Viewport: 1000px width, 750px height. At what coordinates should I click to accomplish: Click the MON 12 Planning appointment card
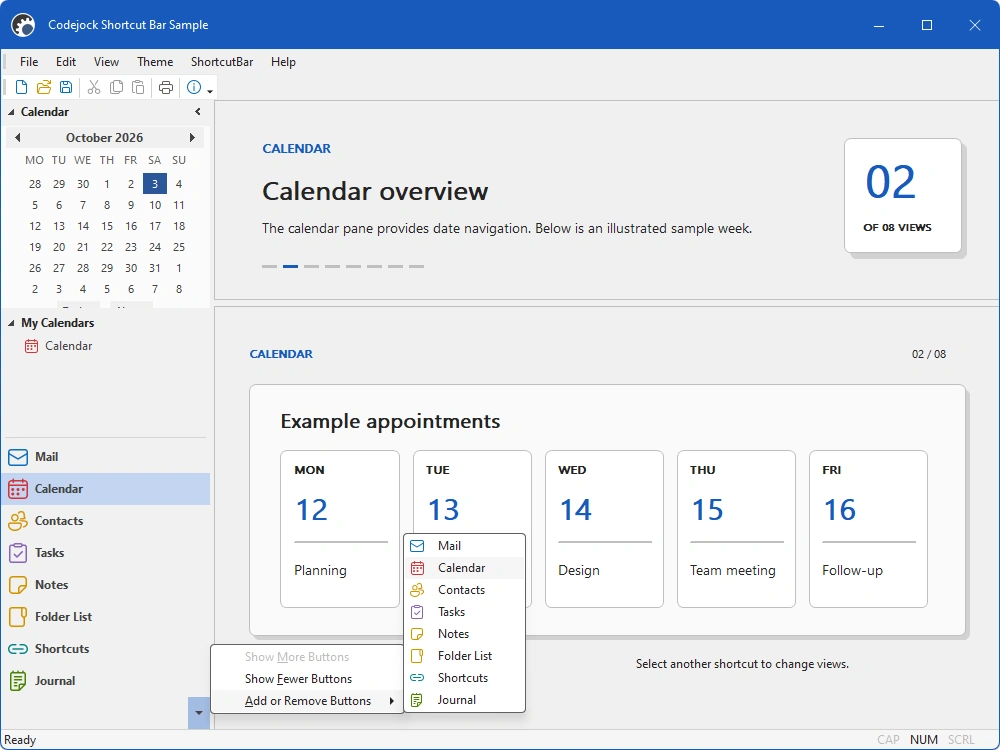(340, 529)
